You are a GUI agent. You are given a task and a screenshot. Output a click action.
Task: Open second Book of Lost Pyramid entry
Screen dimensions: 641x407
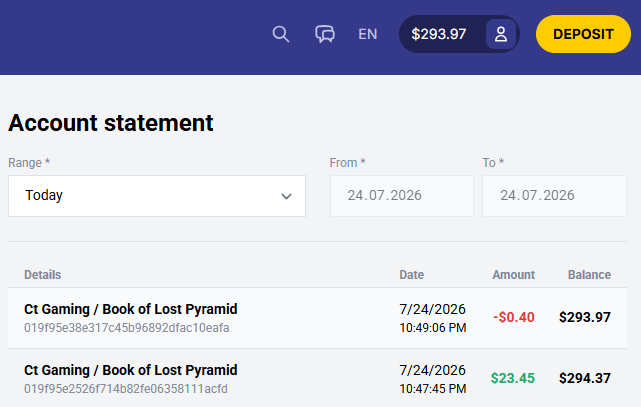(x=130, y=370)
